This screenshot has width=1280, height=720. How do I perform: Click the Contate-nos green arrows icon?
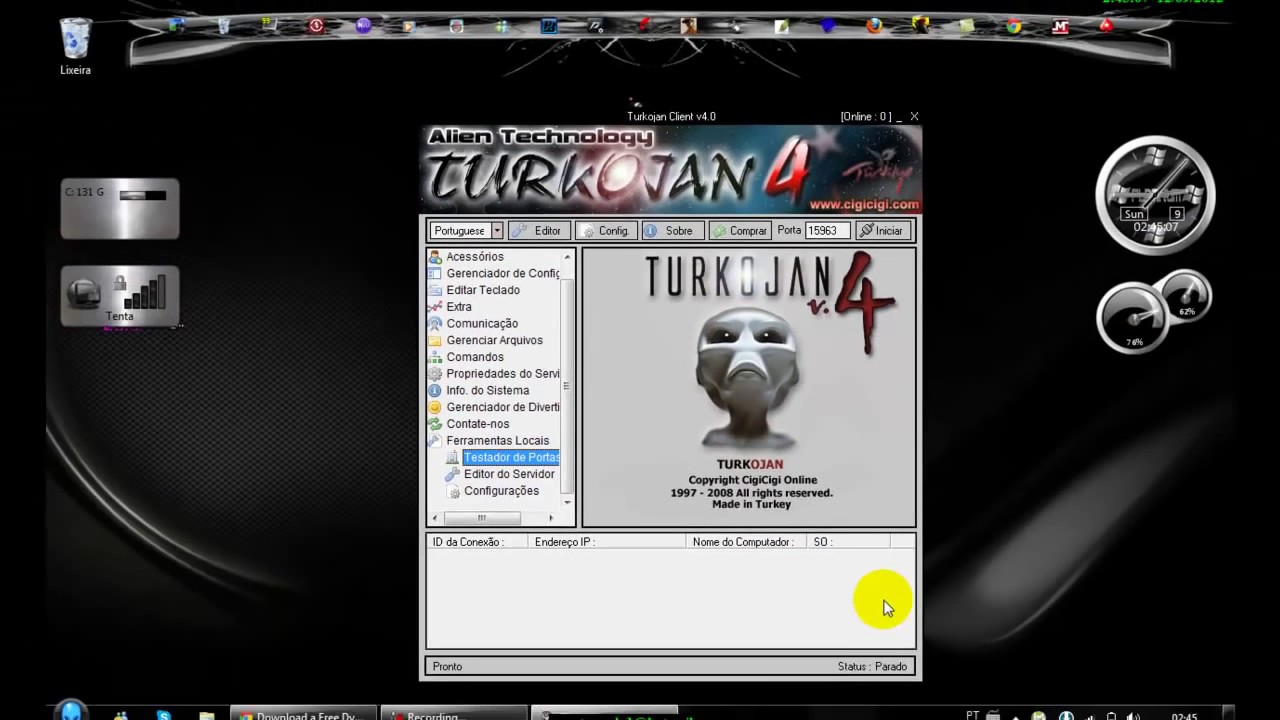435,424
